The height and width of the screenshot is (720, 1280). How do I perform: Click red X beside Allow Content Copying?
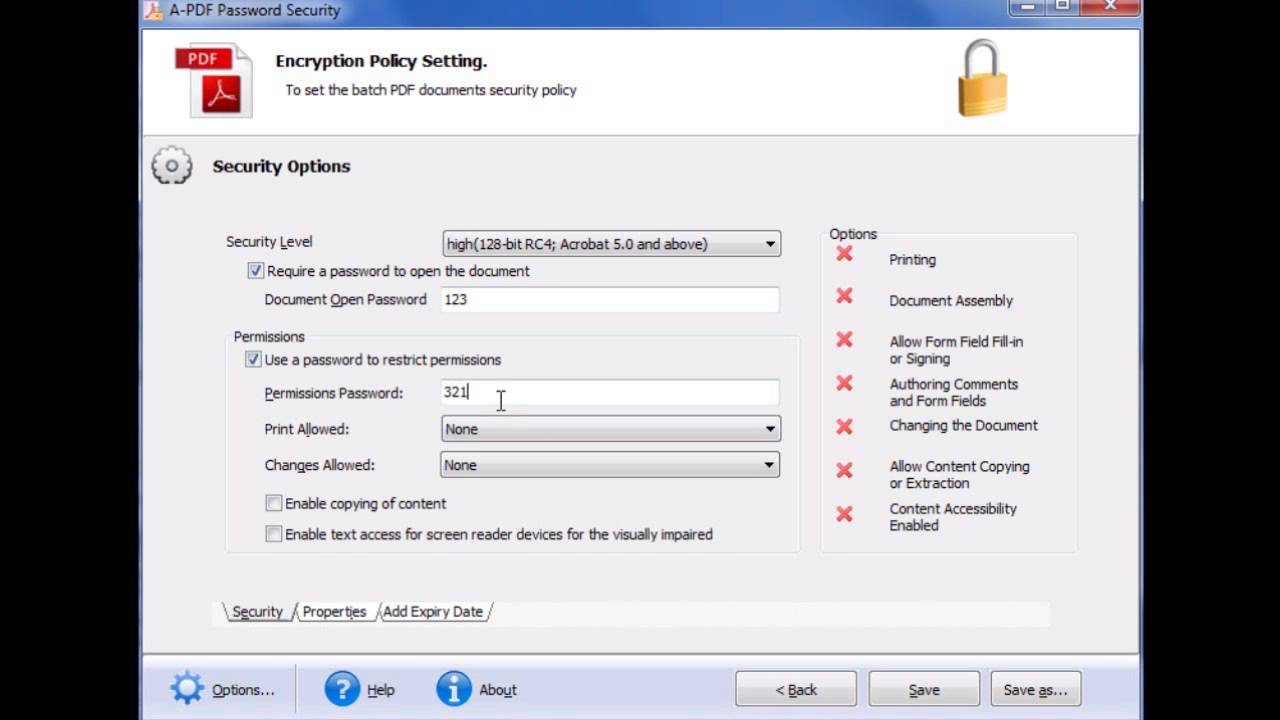(x=845, y=470)
